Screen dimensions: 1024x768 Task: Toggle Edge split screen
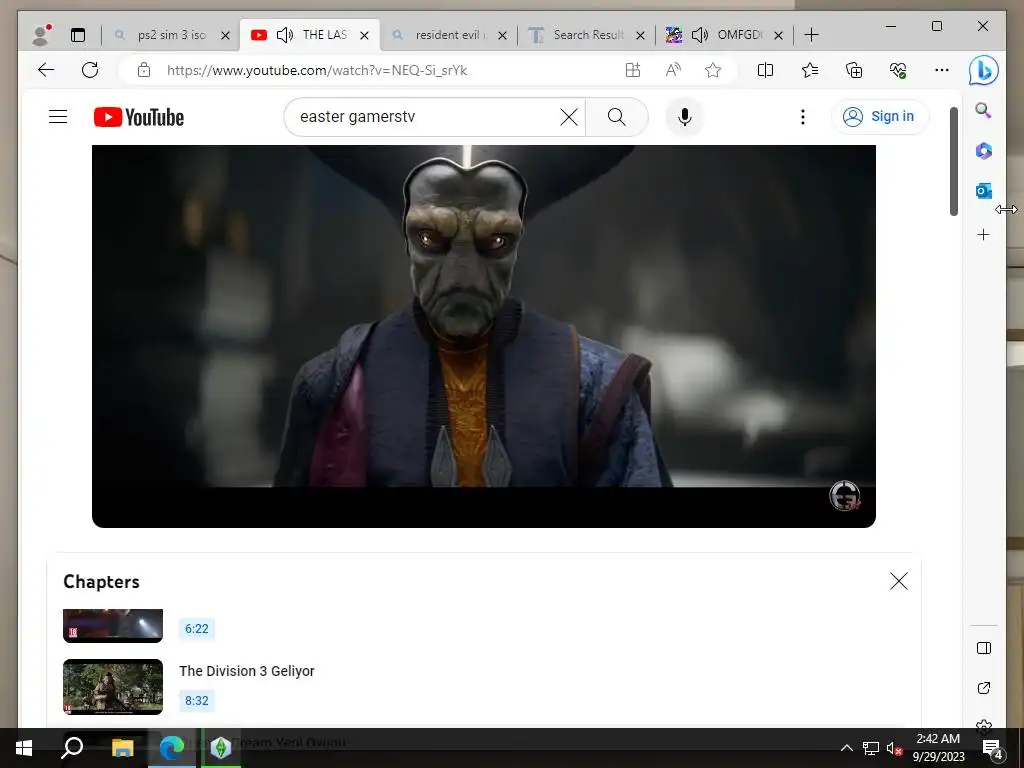tap(765, 70)
